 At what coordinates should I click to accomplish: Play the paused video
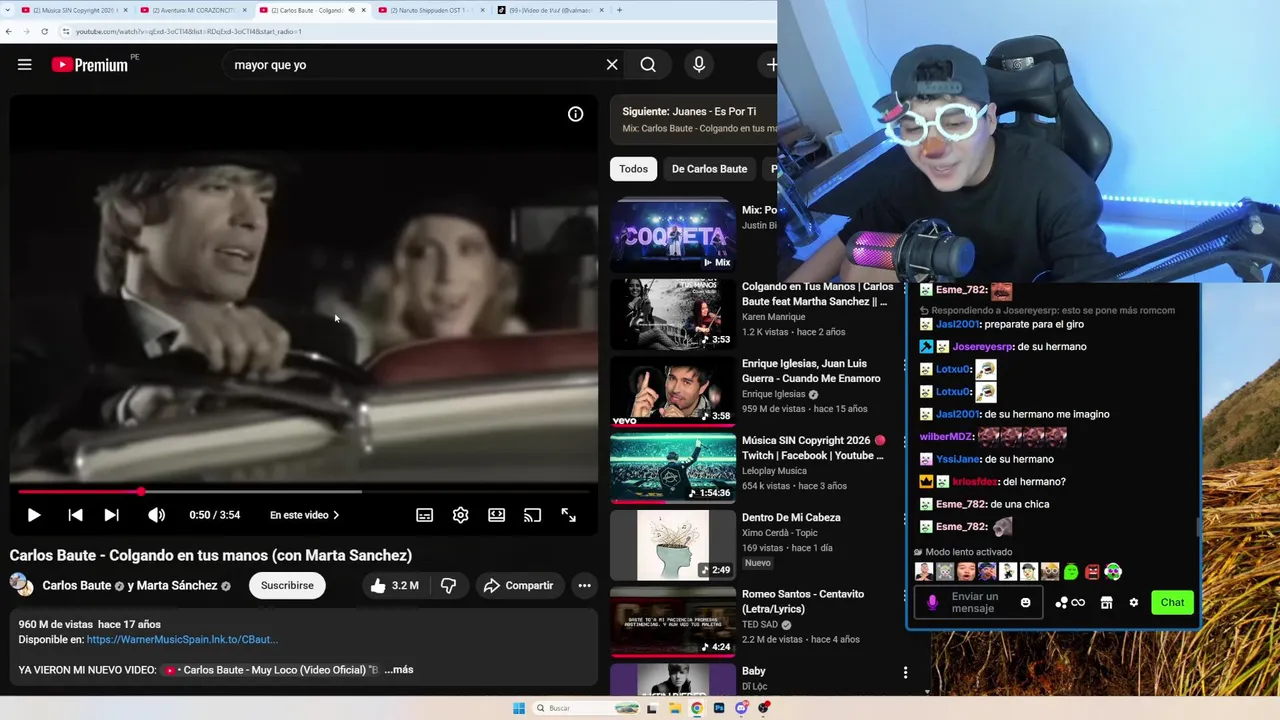point(33,515)
